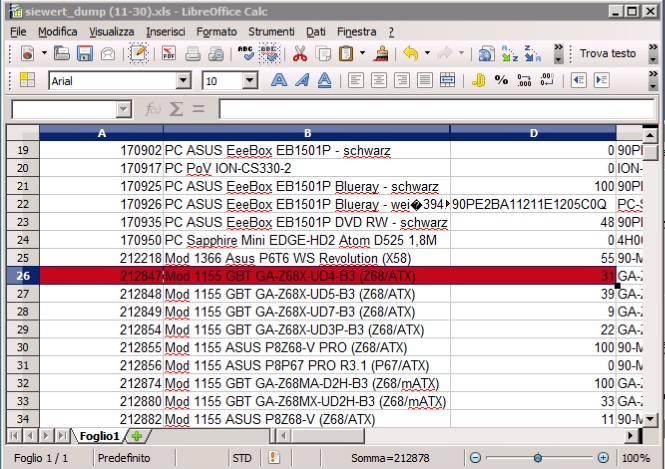
Task: Open Styles and Formatting icon
Action: click(27, 80)
